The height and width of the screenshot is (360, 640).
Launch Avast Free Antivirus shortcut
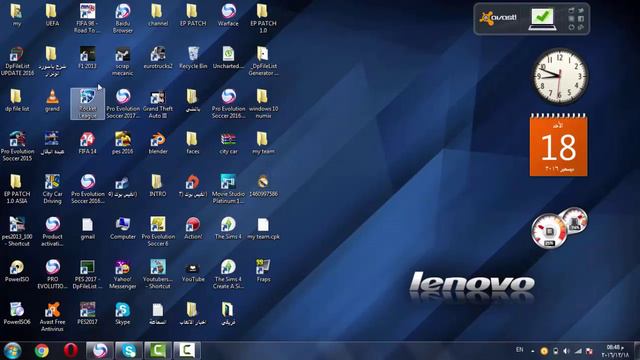[x=52, y=317]
